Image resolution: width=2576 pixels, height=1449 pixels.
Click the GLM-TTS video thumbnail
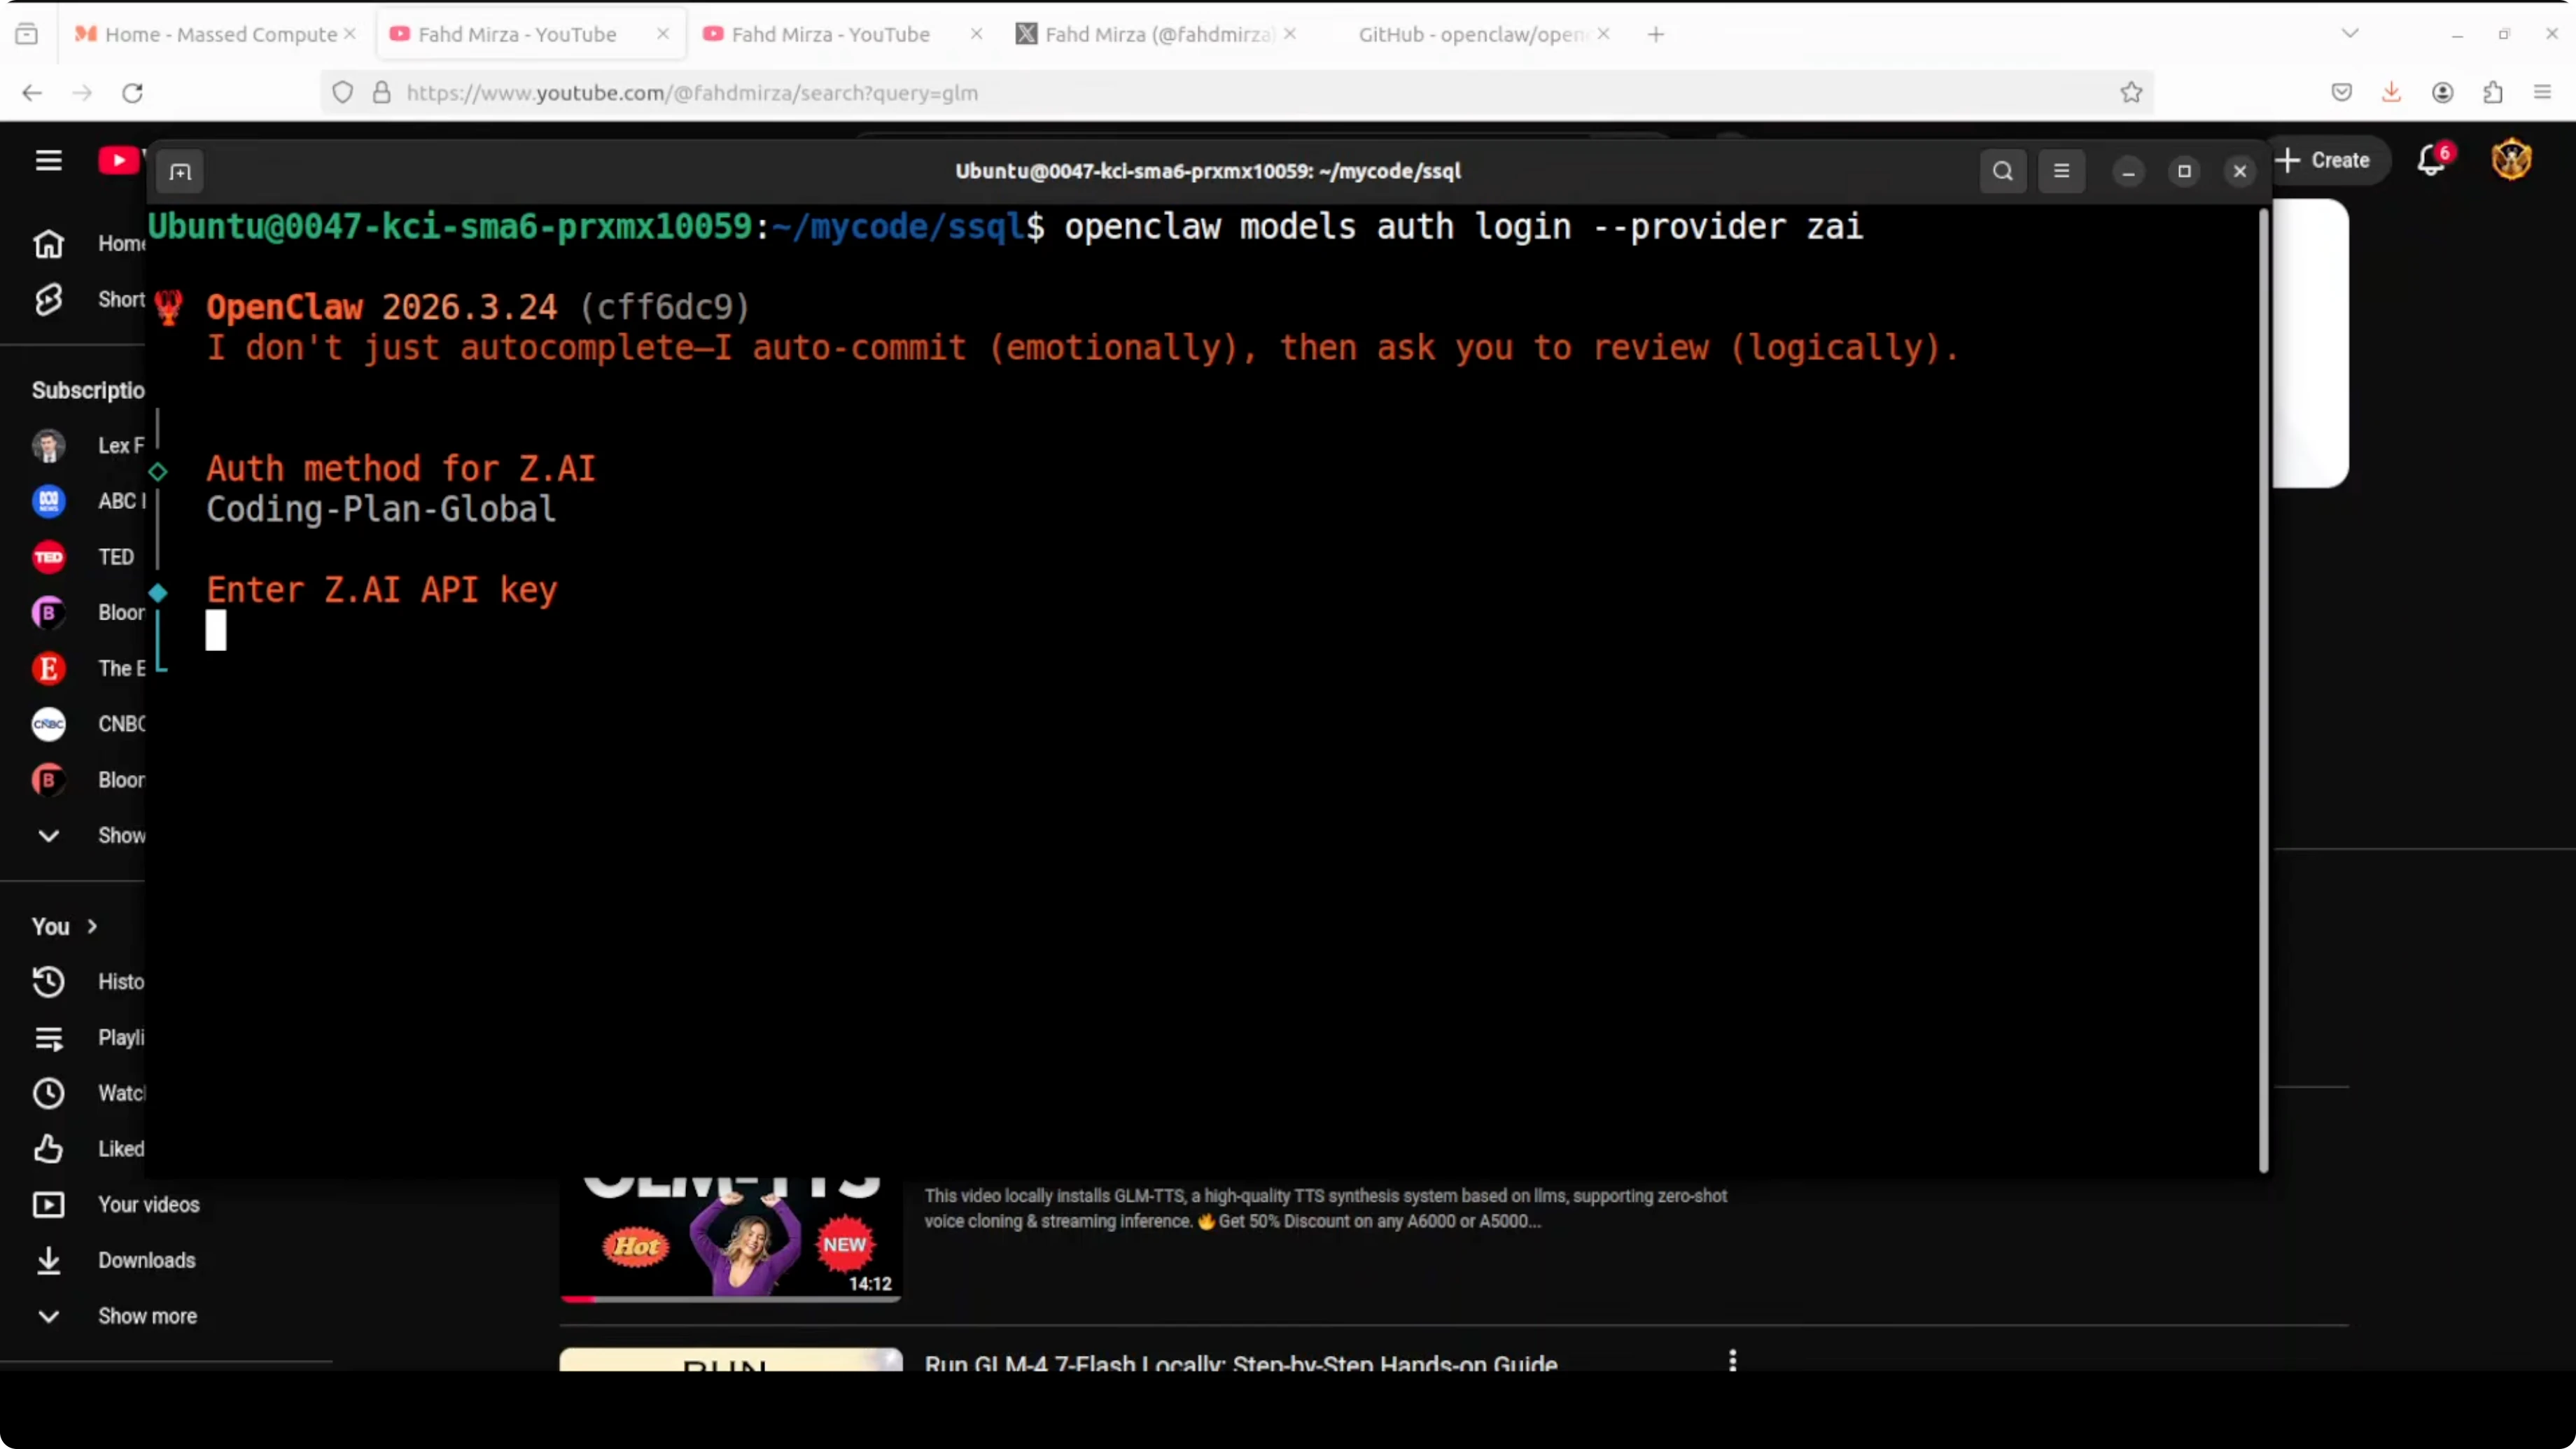click(x=730, y=1240)
